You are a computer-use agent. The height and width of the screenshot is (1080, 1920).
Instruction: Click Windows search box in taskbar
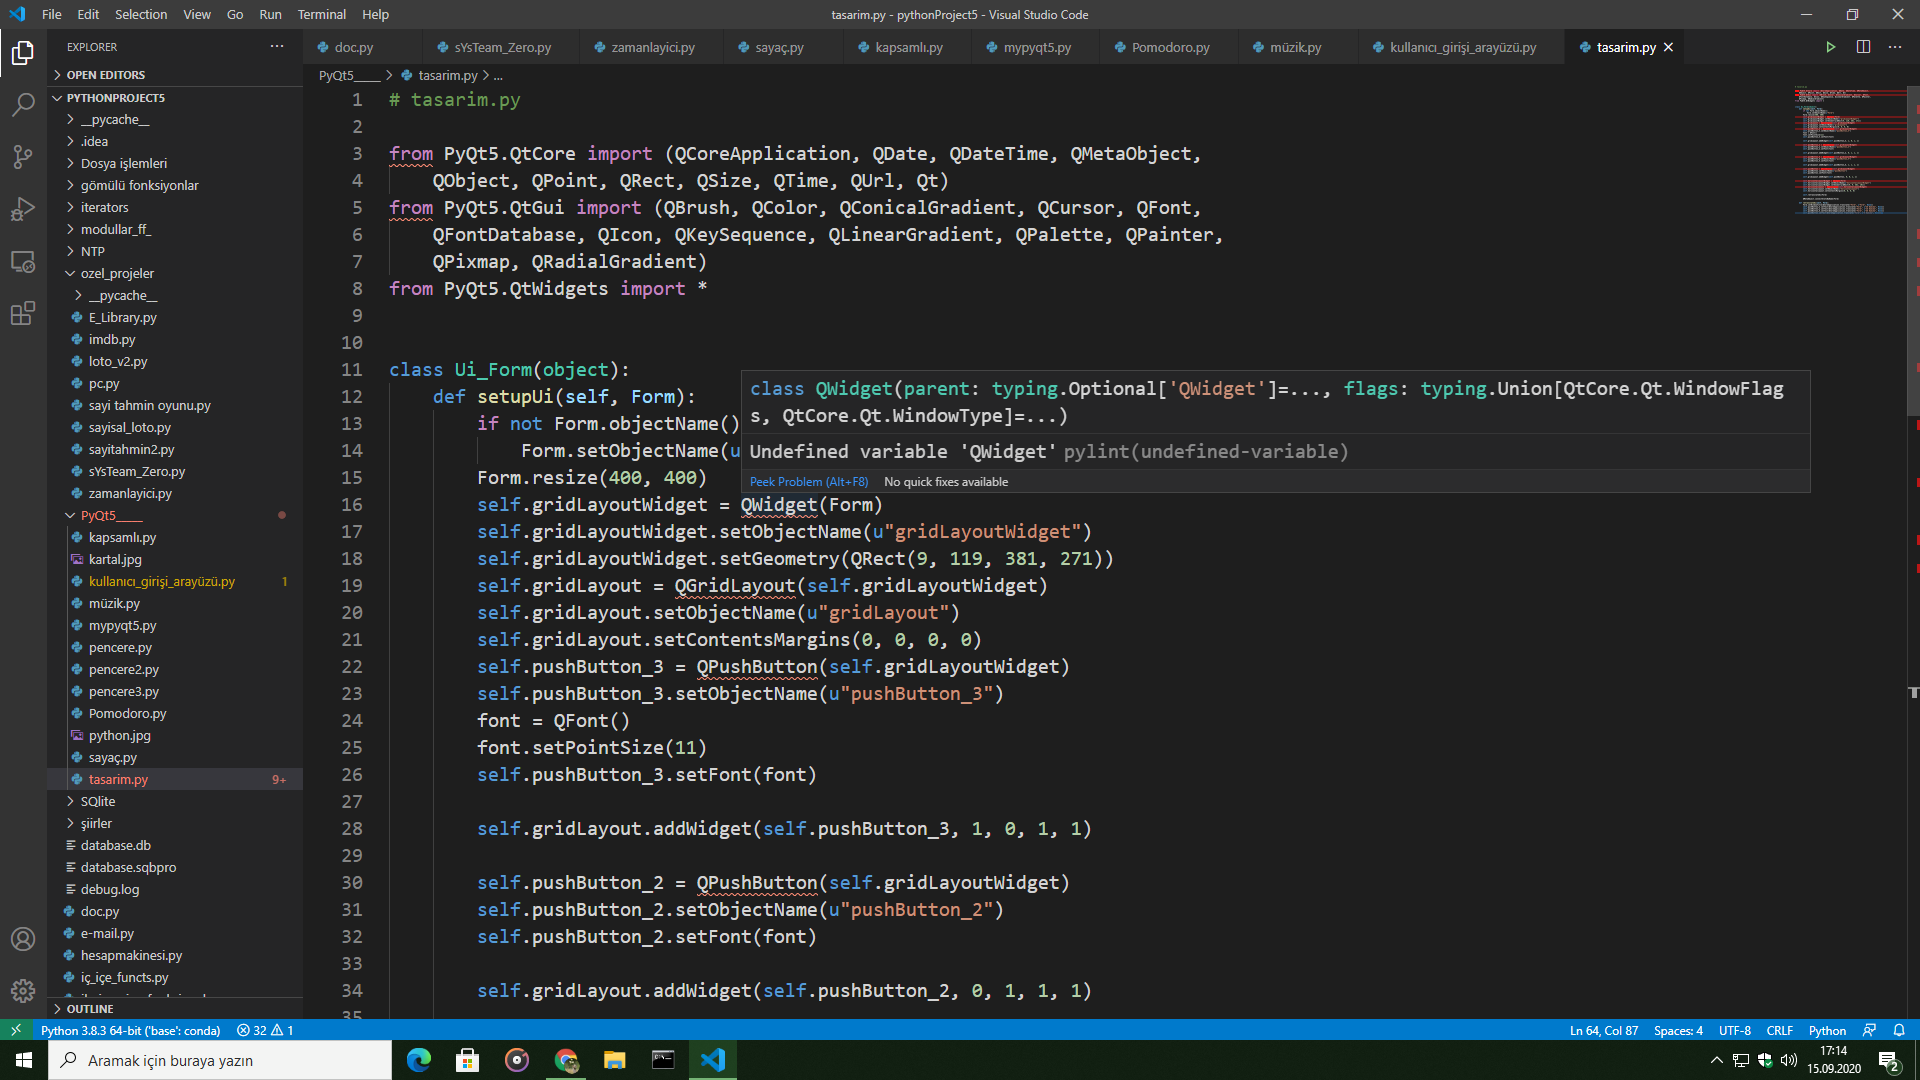point(220,1060)
